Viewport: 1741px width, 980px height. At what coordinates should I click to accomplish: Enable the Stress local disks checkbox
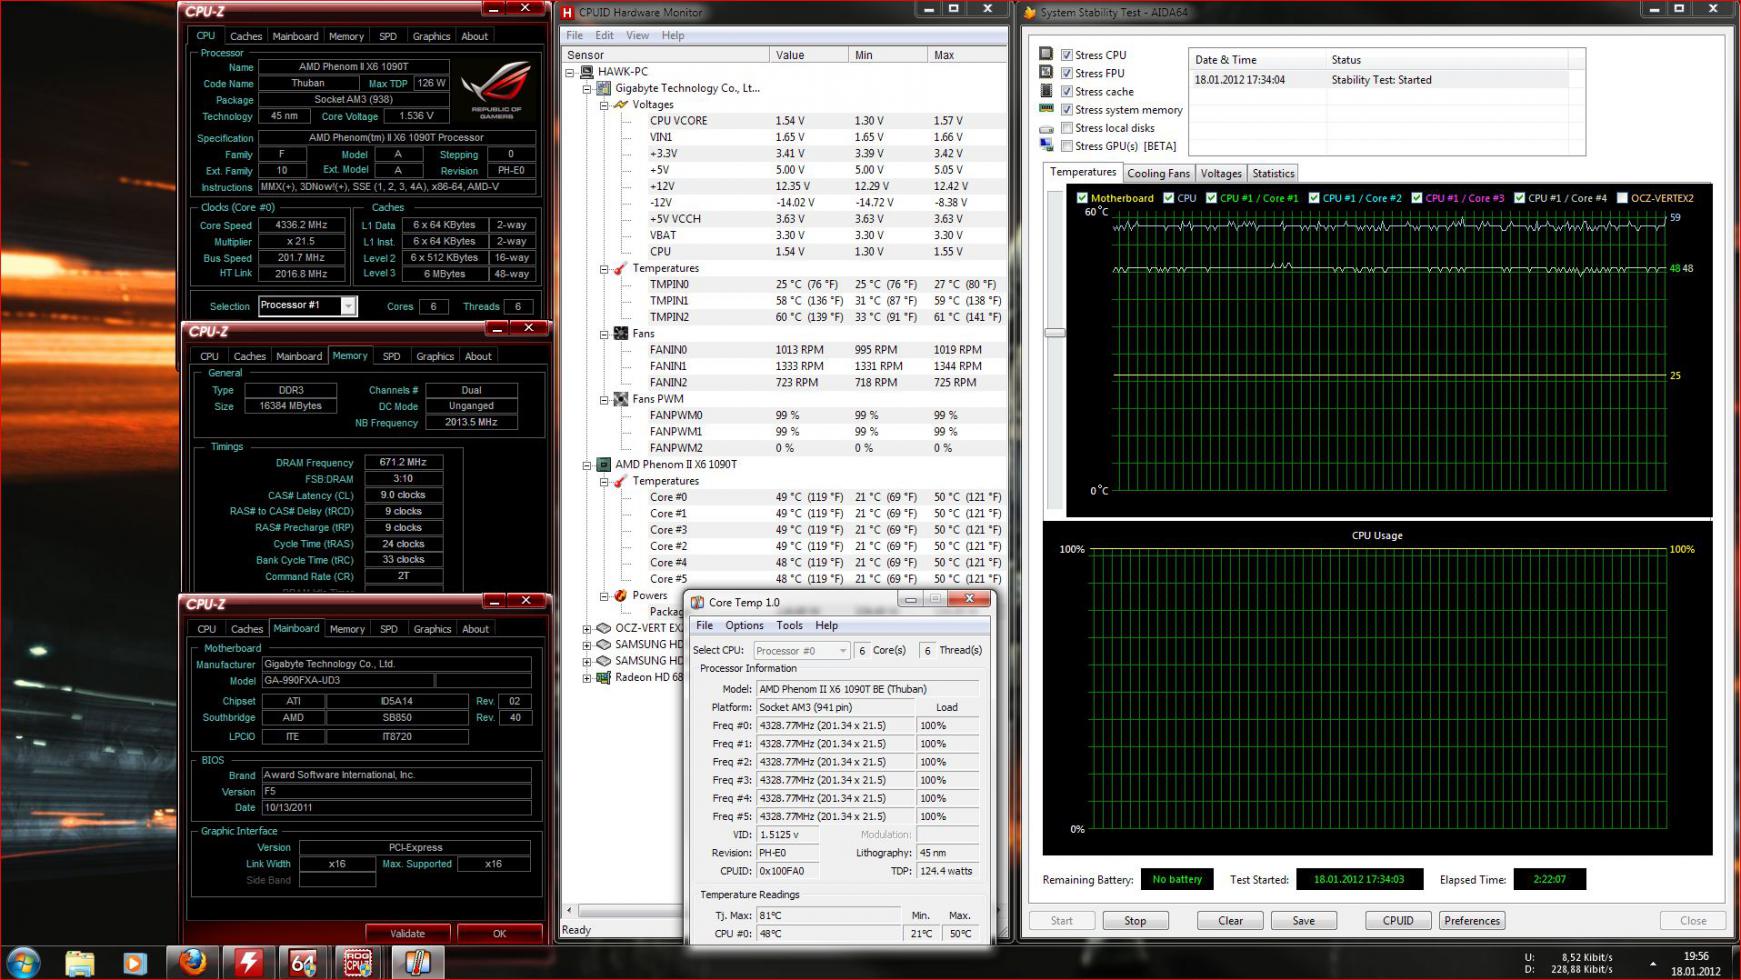click(x=1067, y=128)
